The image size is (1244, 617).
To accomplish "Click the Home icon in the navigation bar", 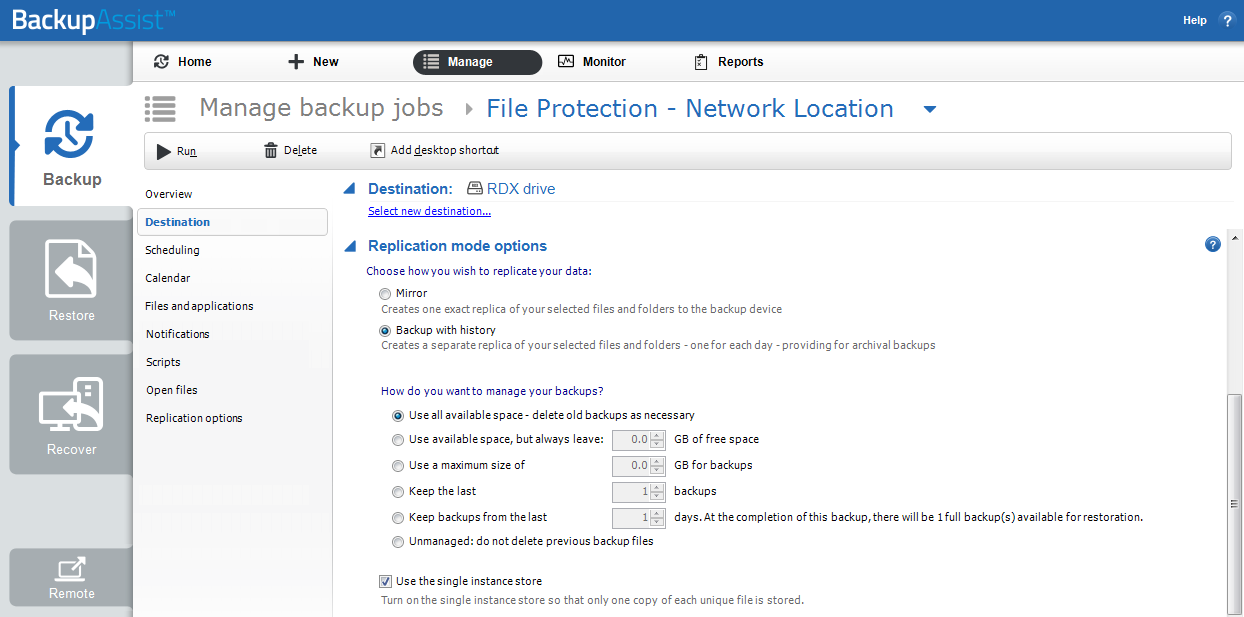I will point(161,62).
